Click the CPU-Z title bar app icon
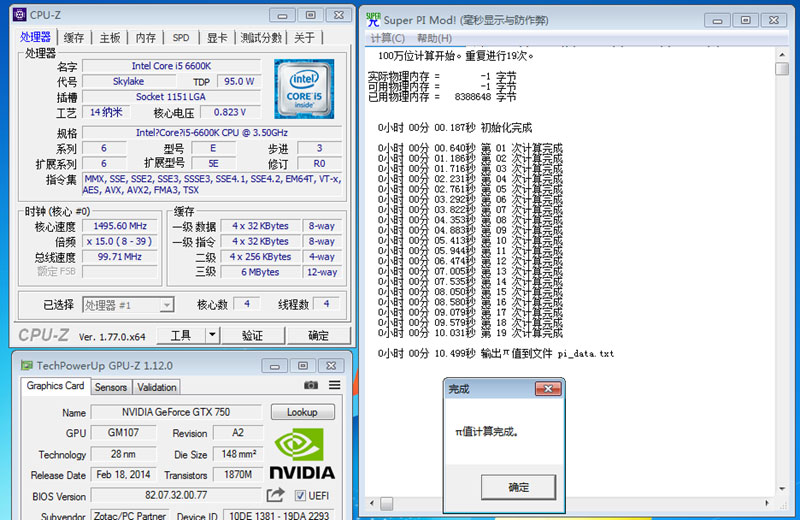 coord(19,15)
